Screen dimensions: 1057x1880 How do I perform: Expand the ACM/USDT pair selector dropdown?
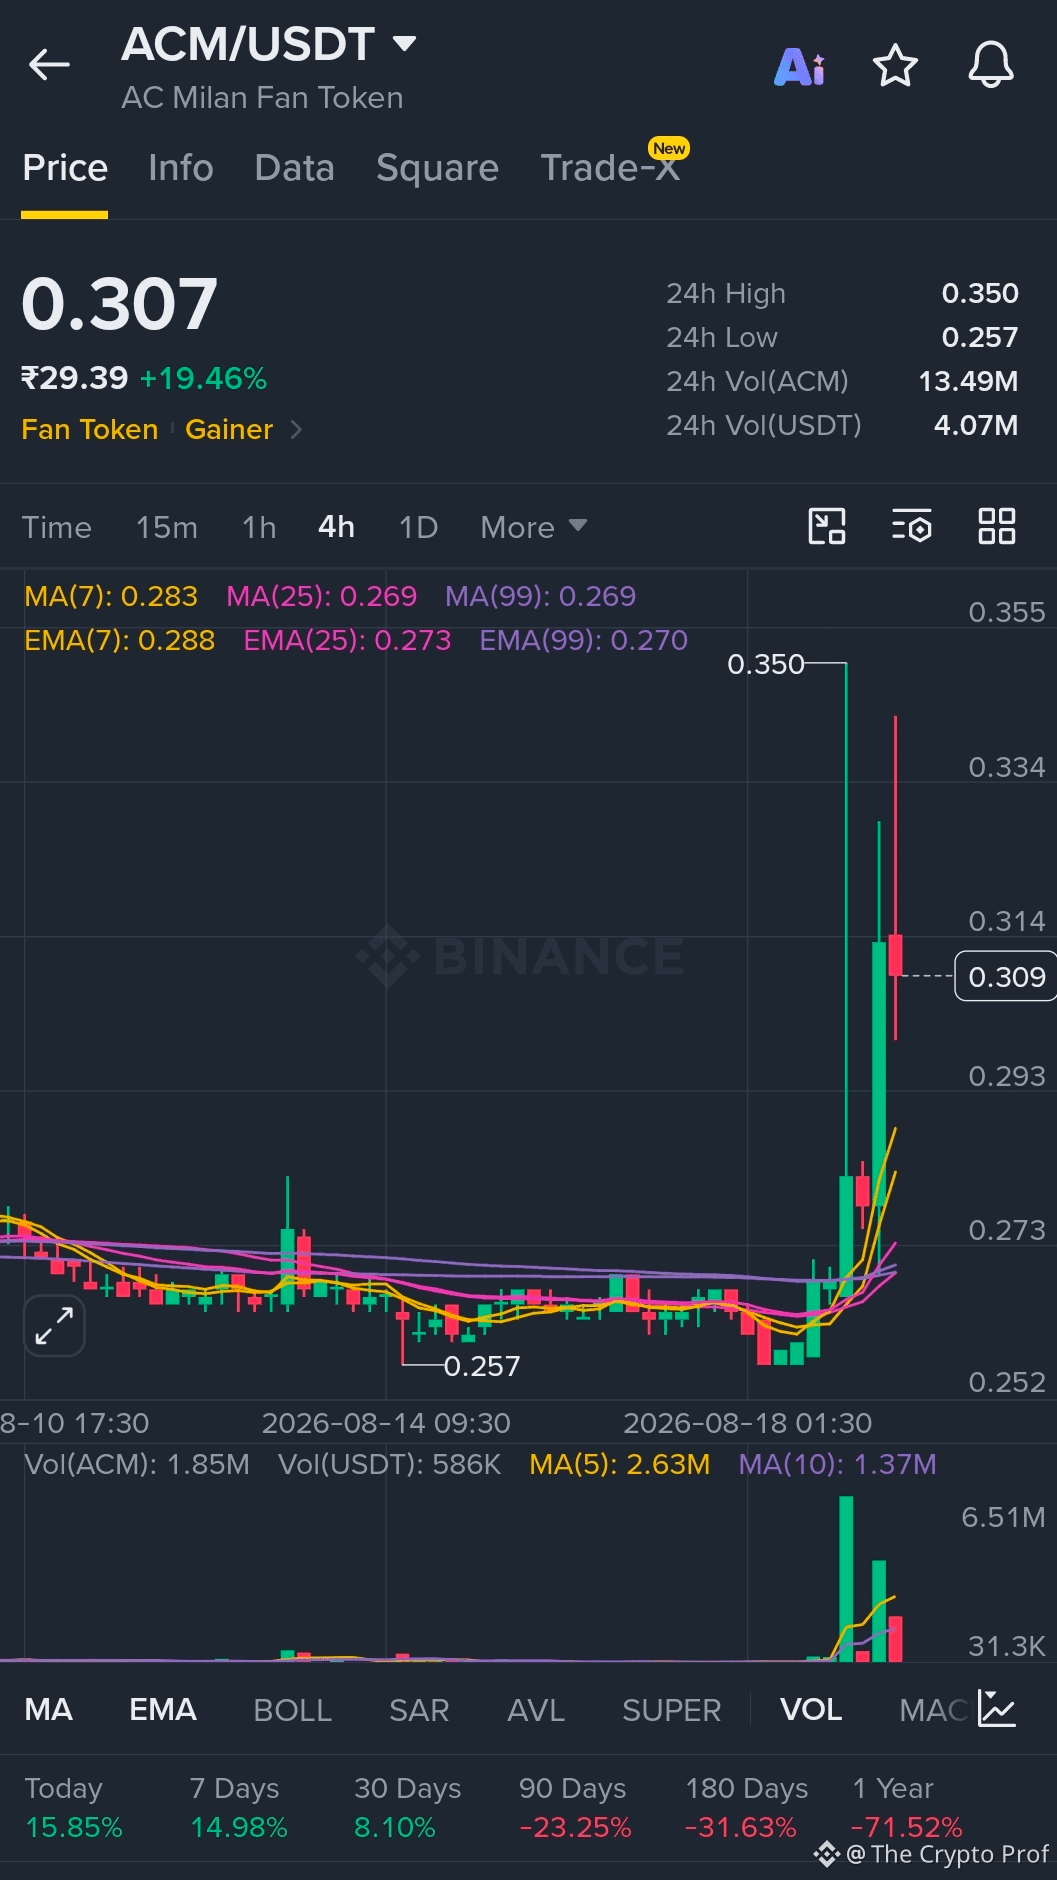click(x=404, y=43)
